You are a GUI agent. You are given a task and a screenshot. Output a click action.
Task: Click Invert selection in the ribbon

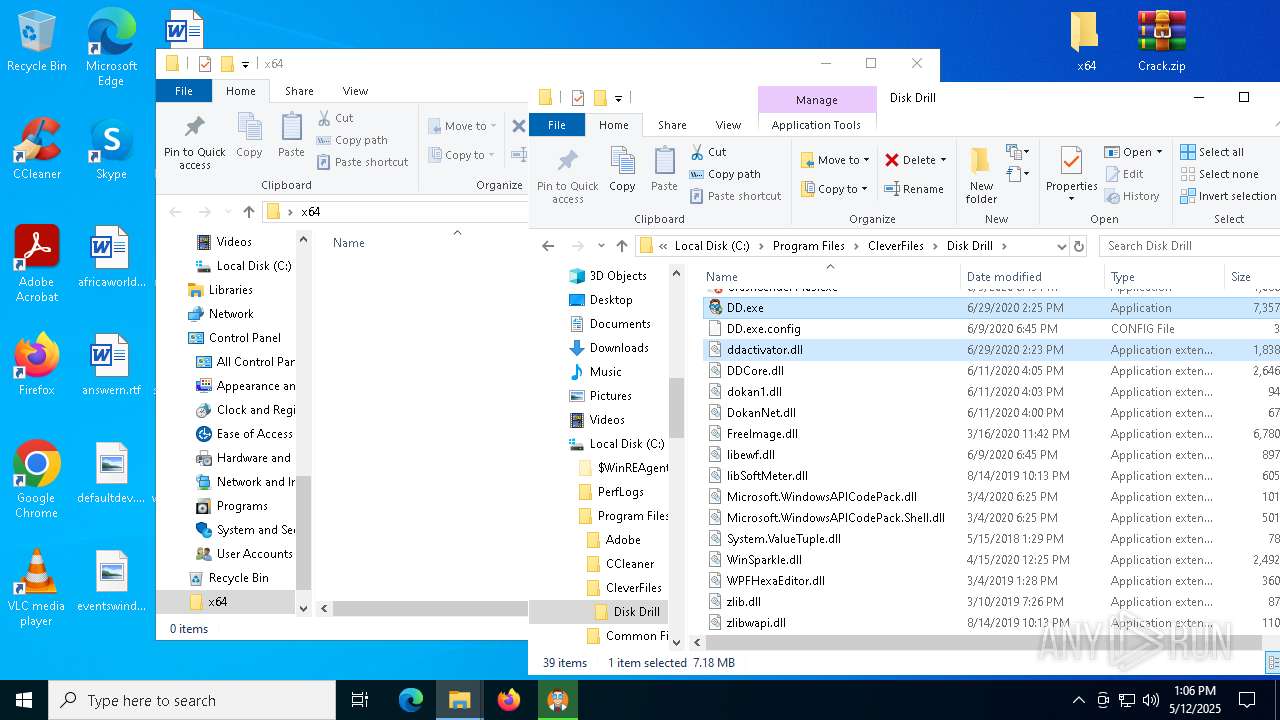pos(1228,196)
